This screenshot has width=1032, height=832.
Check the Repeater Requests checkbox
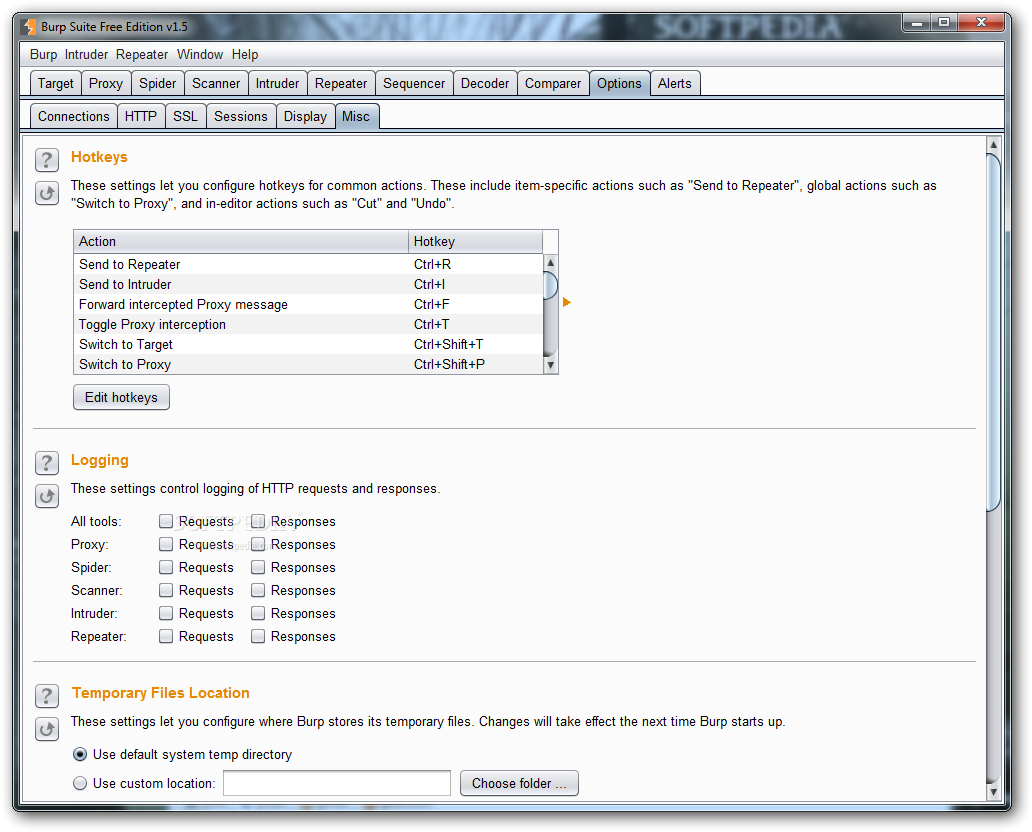(x=166, y=637)
